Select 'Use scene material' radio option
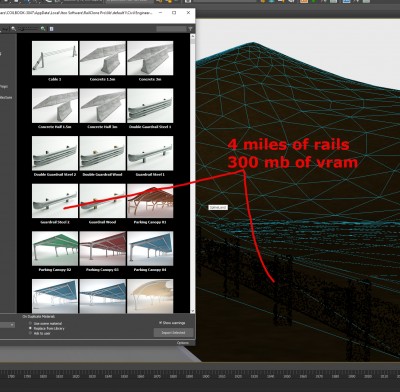Viewport: 400px width, 392px height. (30, 323)
